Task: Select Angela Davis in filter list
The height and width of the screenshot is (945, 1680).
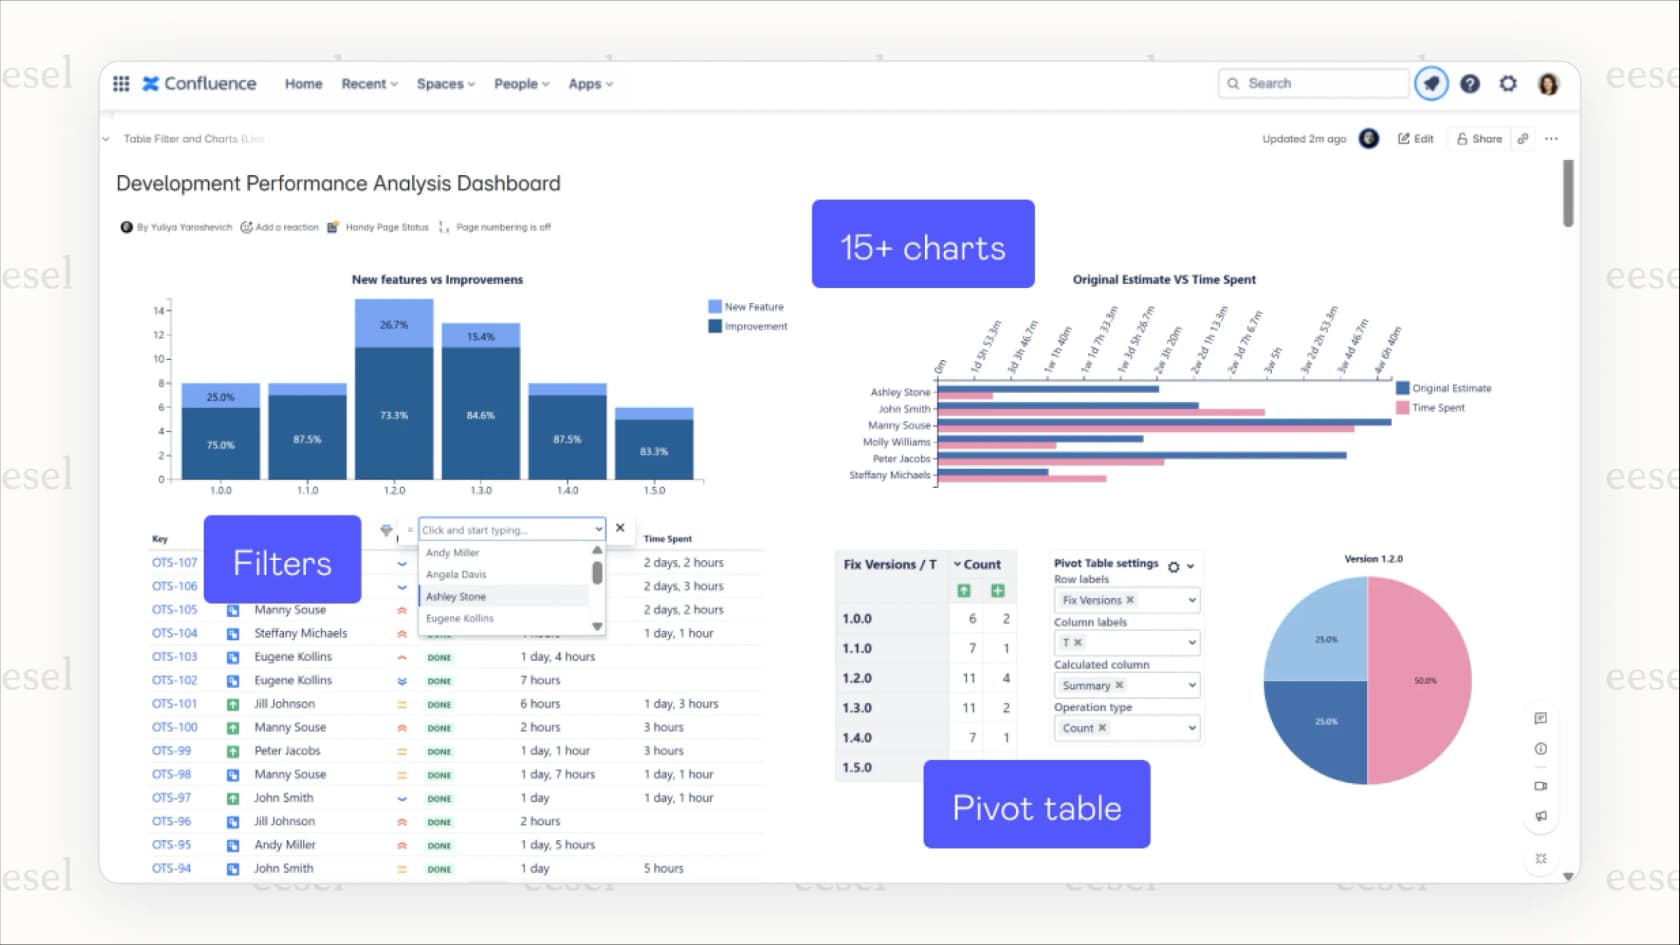Action: pos(504,574)
